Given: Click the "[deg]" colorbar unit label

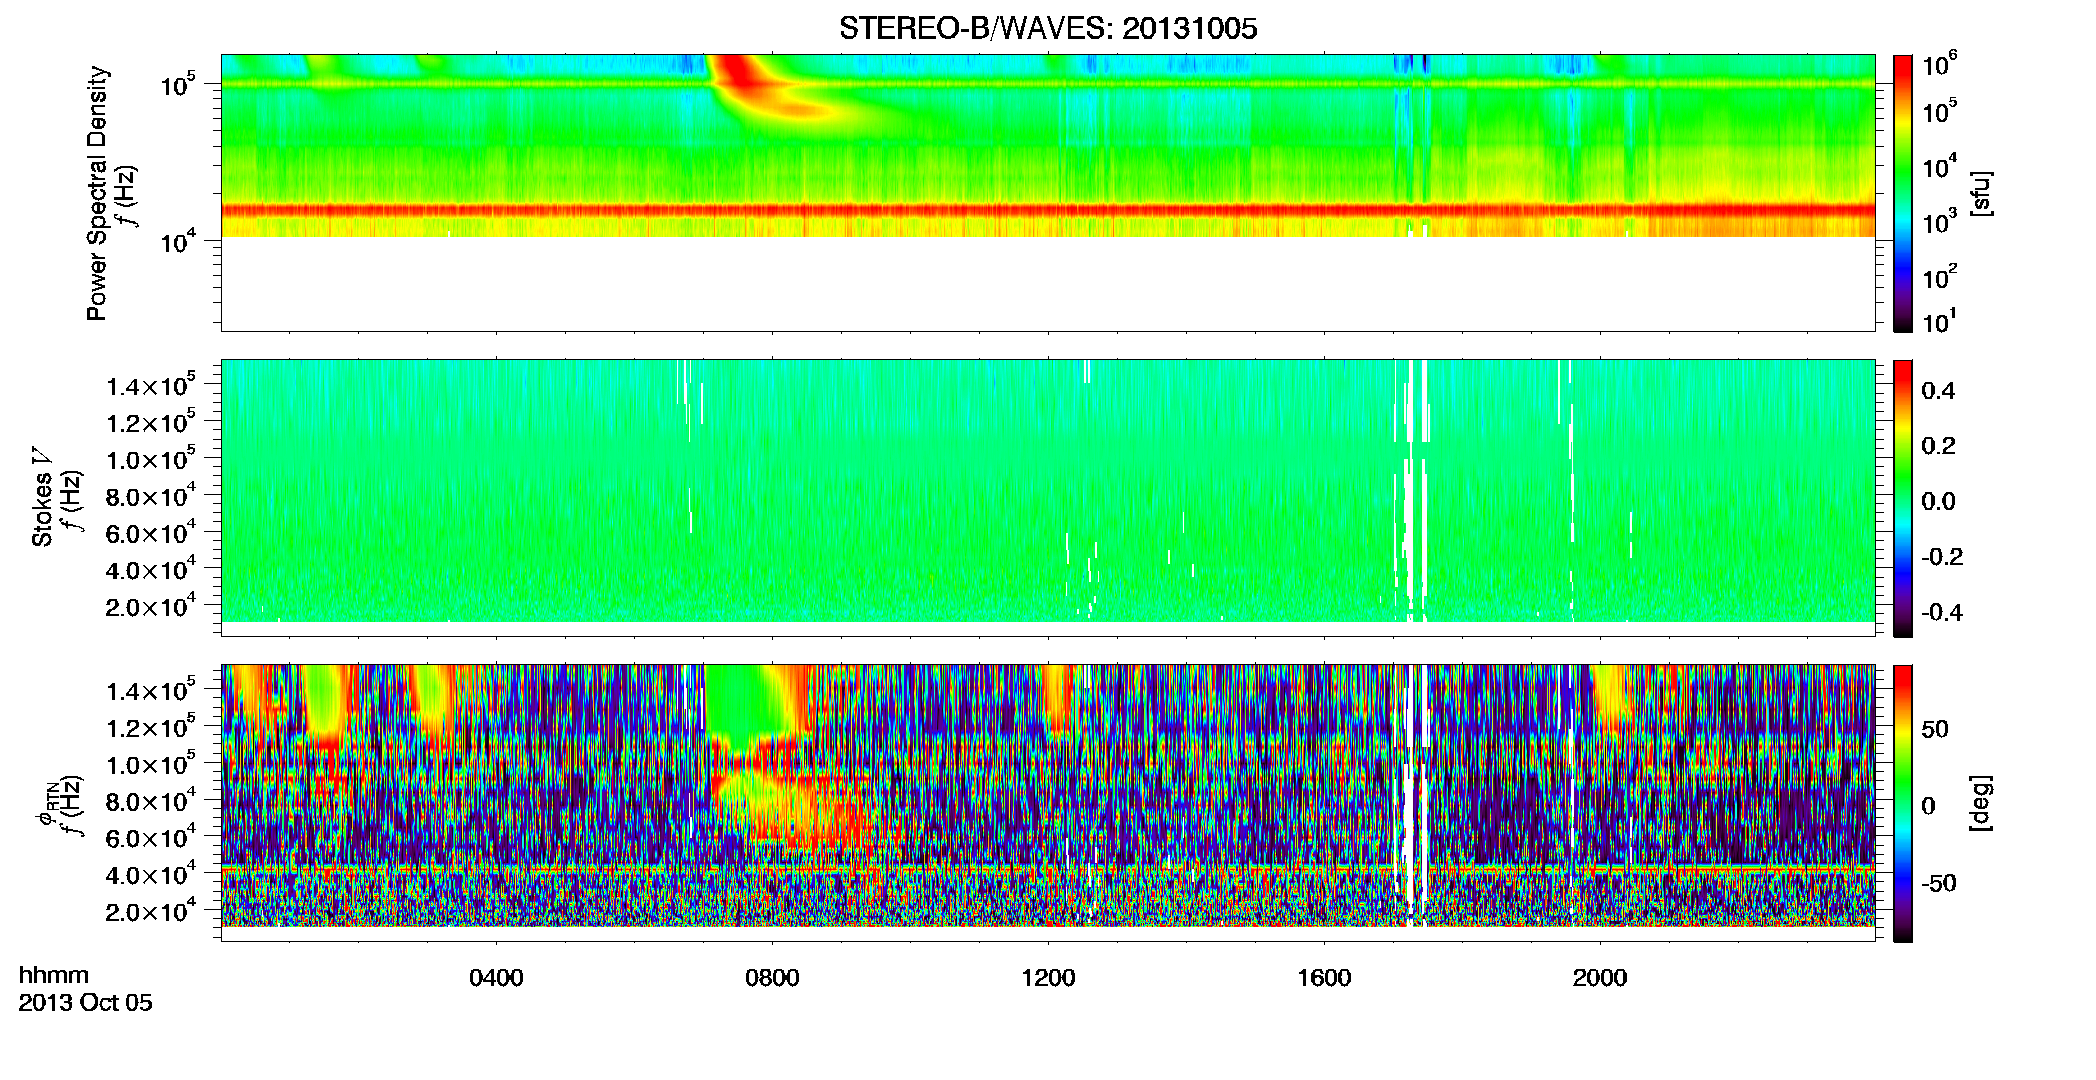Looking at the screenshot, I should (1981, 802).
